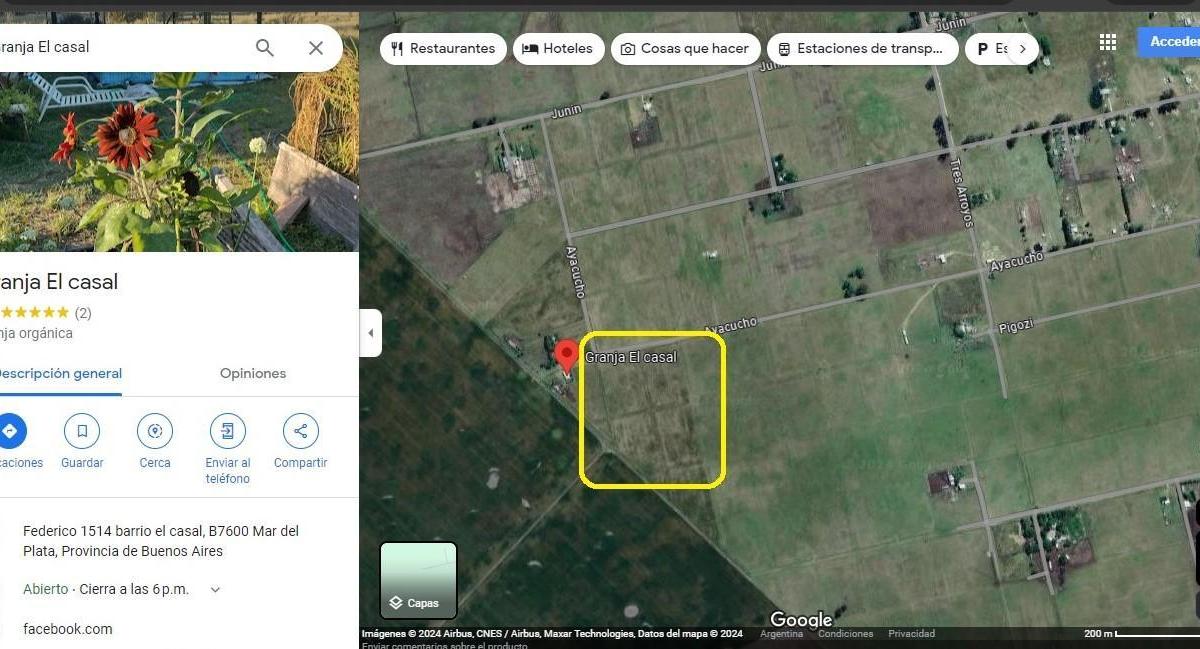Open the Google apps grid
This screenshot has width=1200, height=649.
1108,42
